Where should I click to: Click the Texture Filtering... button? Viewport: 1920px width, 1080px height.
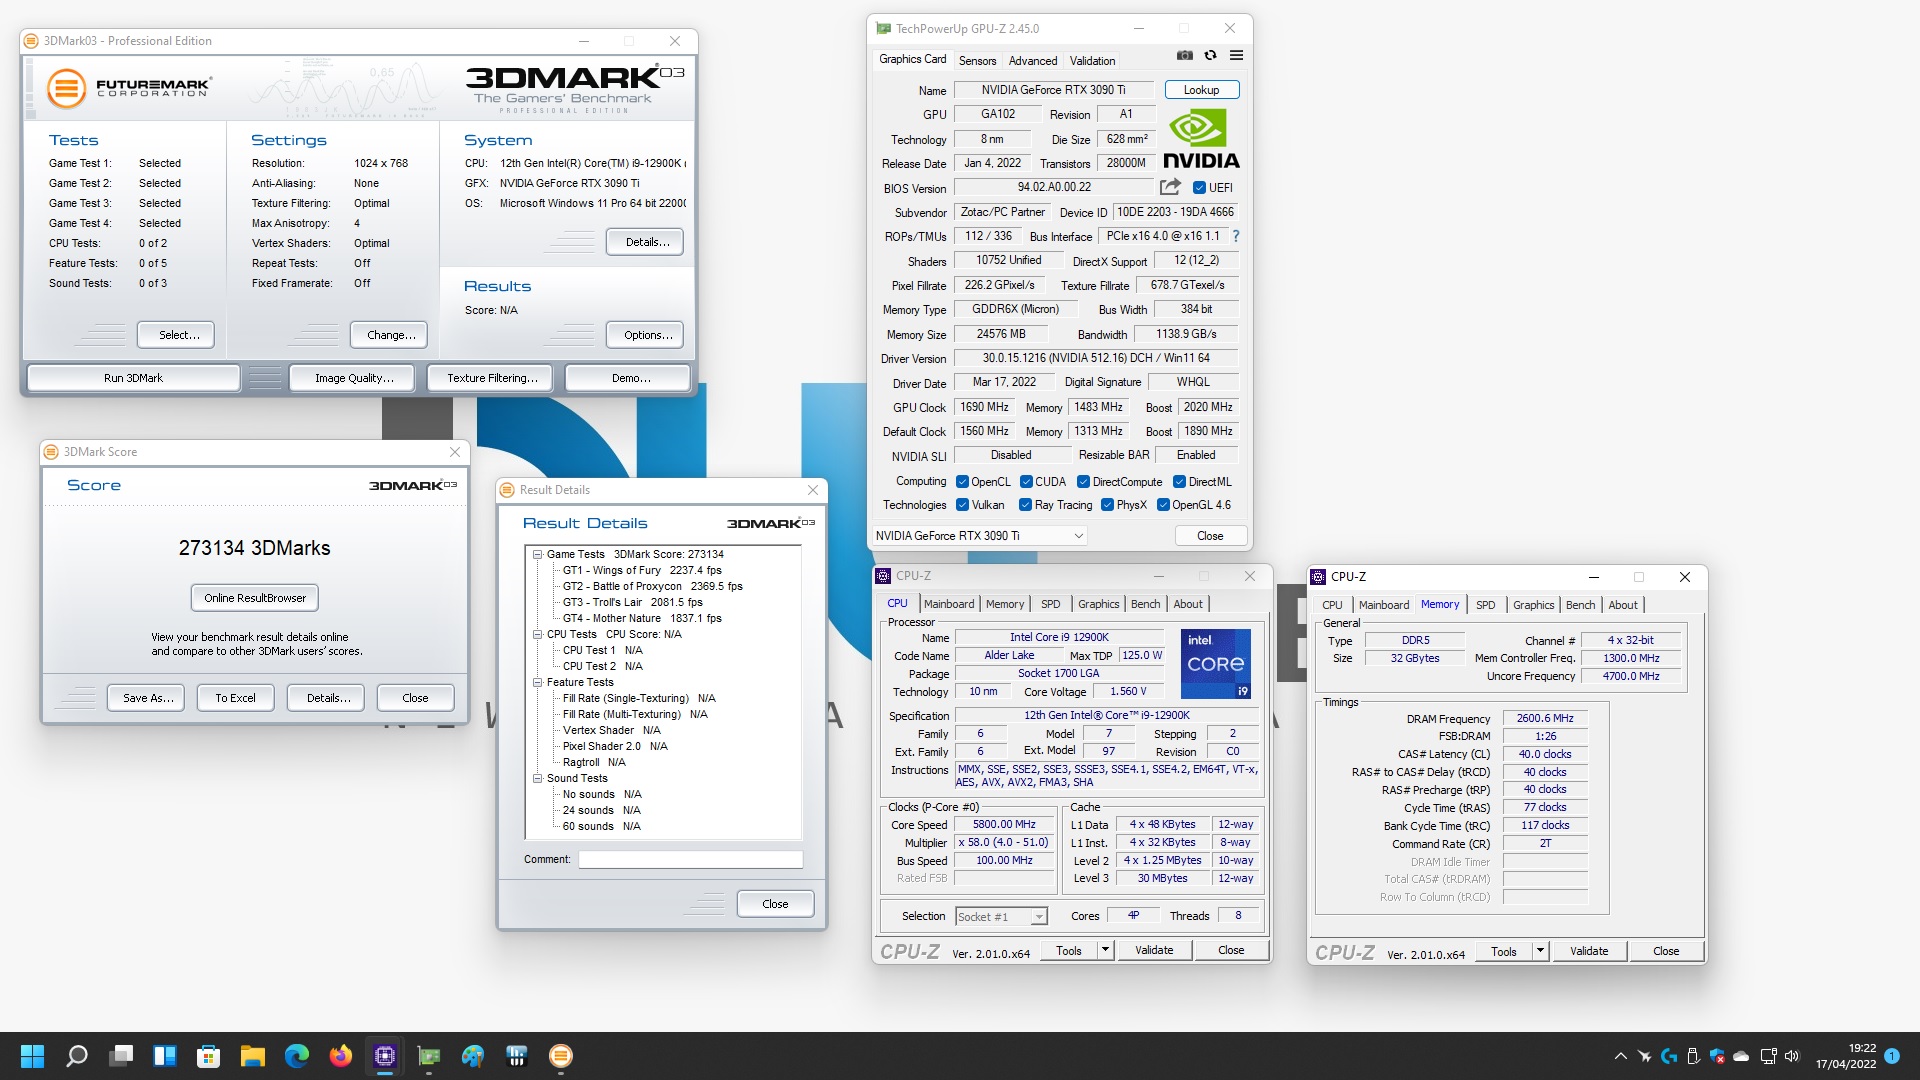(x=492, y=378)
